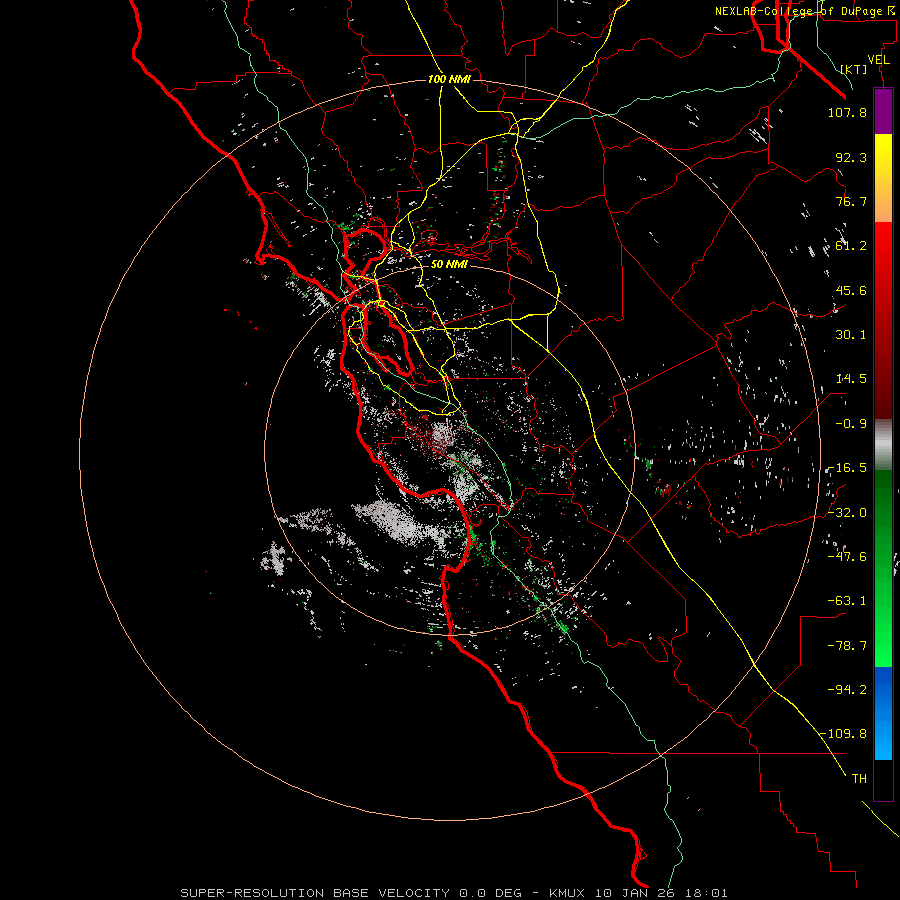This screenshot has height=900, width=900.
Task: Click the 61.2 legend value
Action: (x=851, y=246)
